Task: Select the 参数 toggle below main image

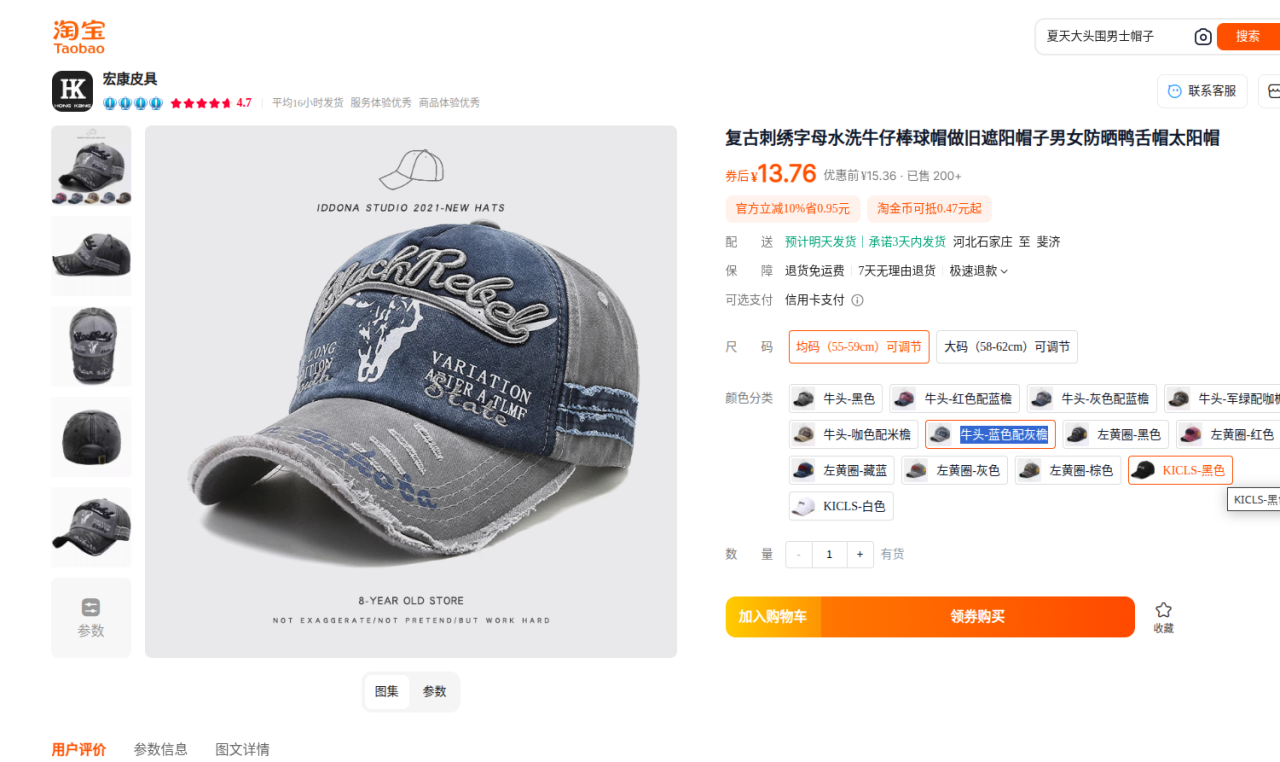Action: 435,692
